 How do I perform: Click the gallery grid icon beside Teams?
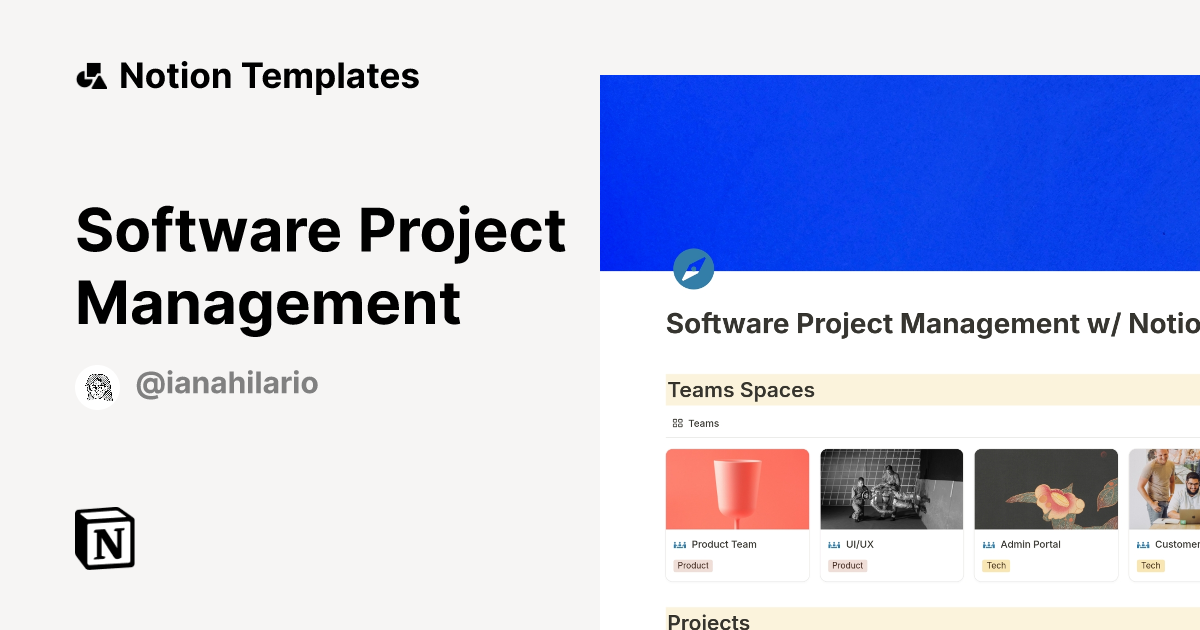[x=678, y=422]
